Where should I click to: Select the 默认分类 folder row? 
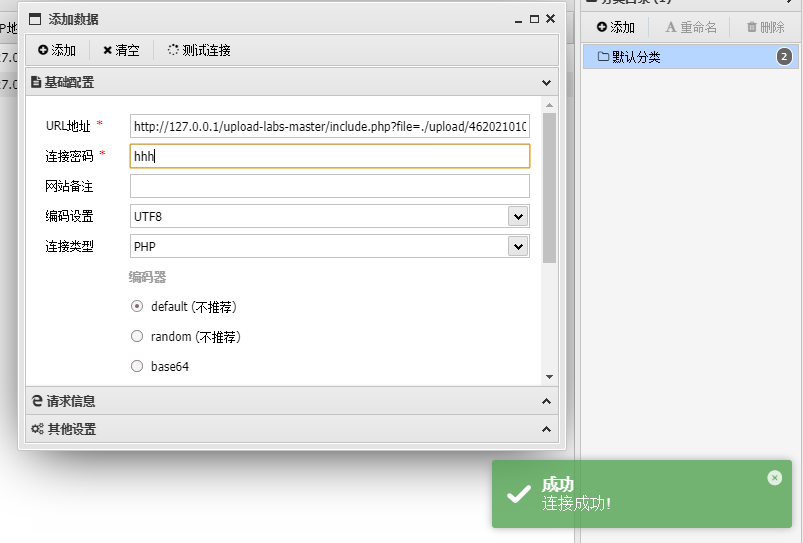click(x=690, y=57)
